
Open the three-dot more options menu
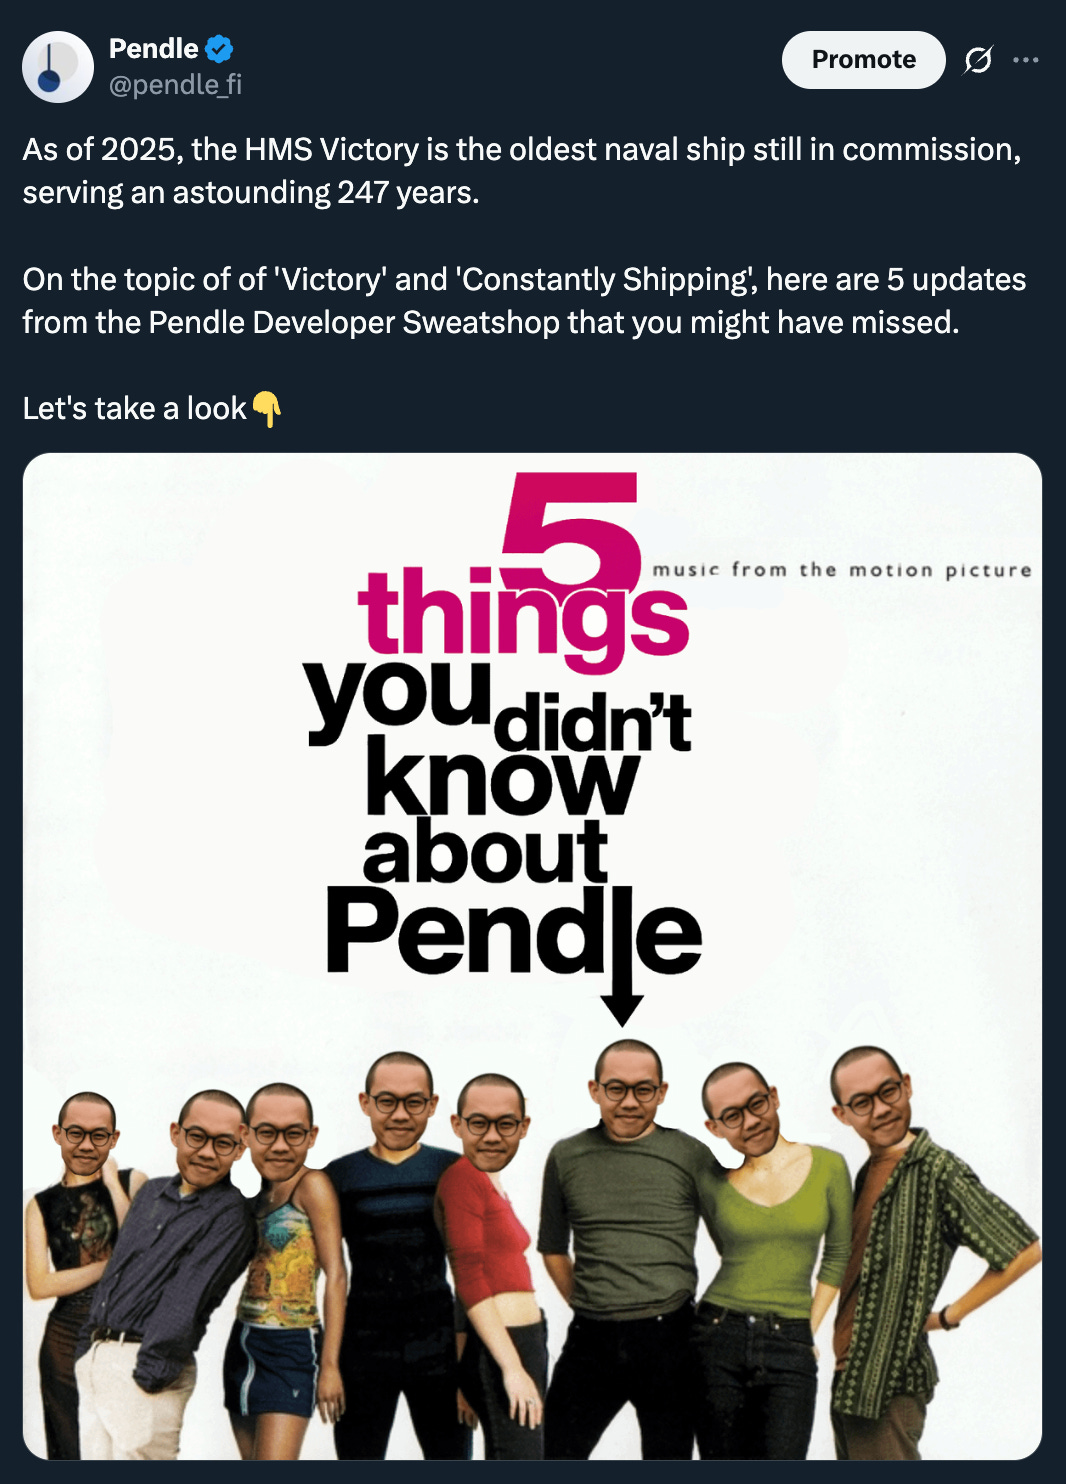pyautogui.click(x=1025, y=60)
